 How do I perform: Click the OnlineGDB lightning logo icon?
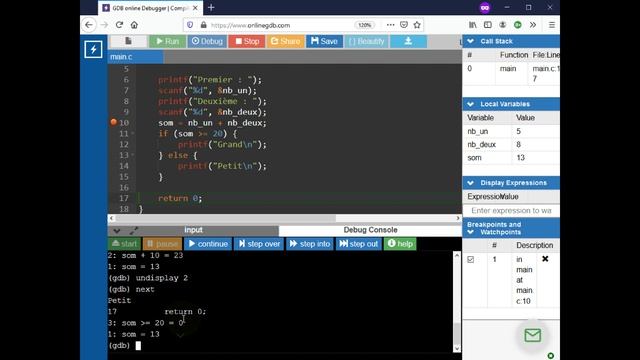93,49
